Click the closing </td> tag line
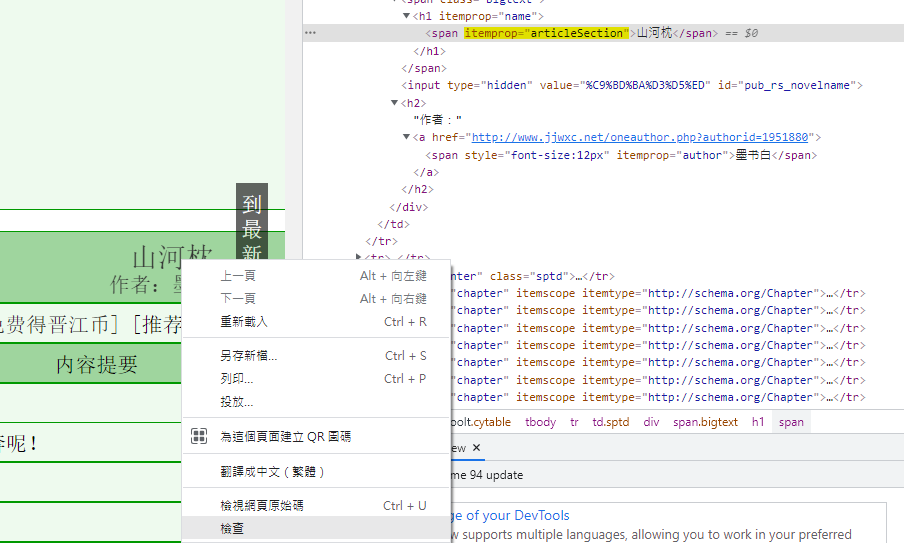 [393, 224]
